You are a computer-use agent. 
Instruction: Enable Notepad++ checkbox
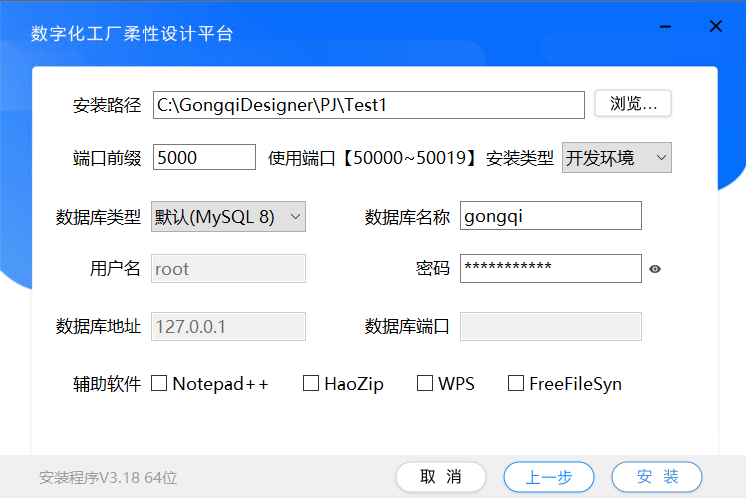tap(159, 383)
